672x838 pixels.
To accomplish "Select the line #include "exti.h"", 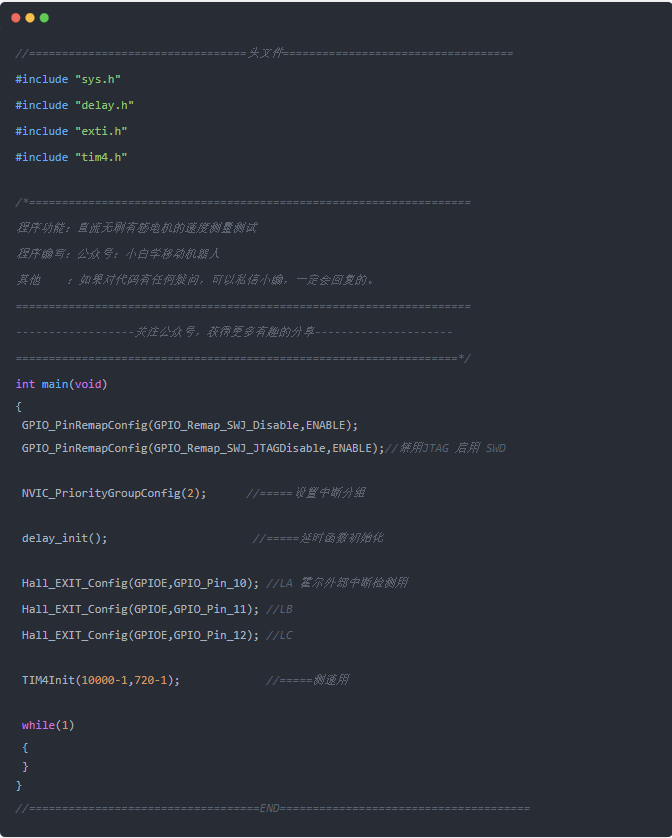I will (x=71, y=131).
